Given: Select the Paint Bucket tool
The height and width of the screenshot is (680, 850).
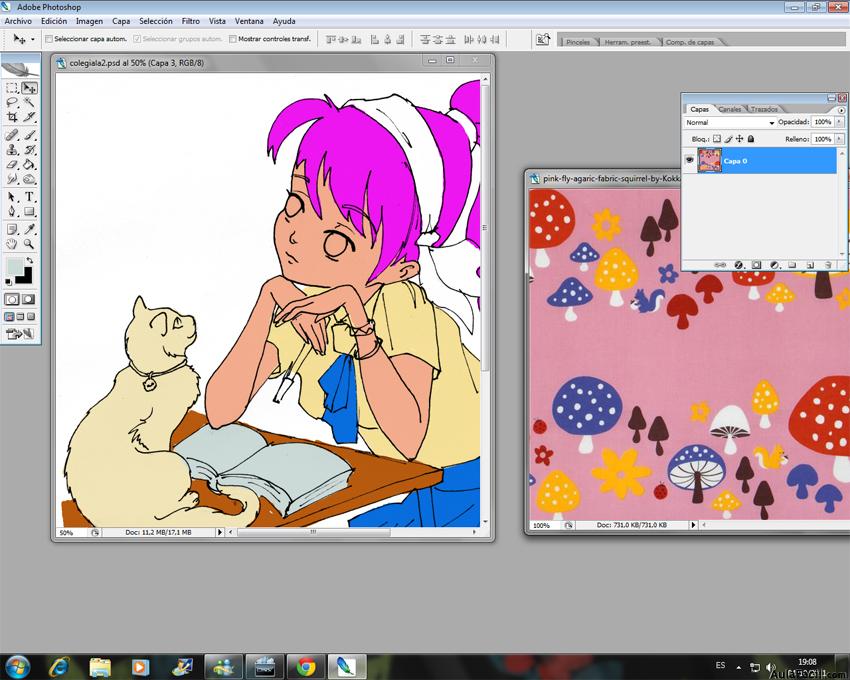Looking at the screenshot, I should pos(29,164).
